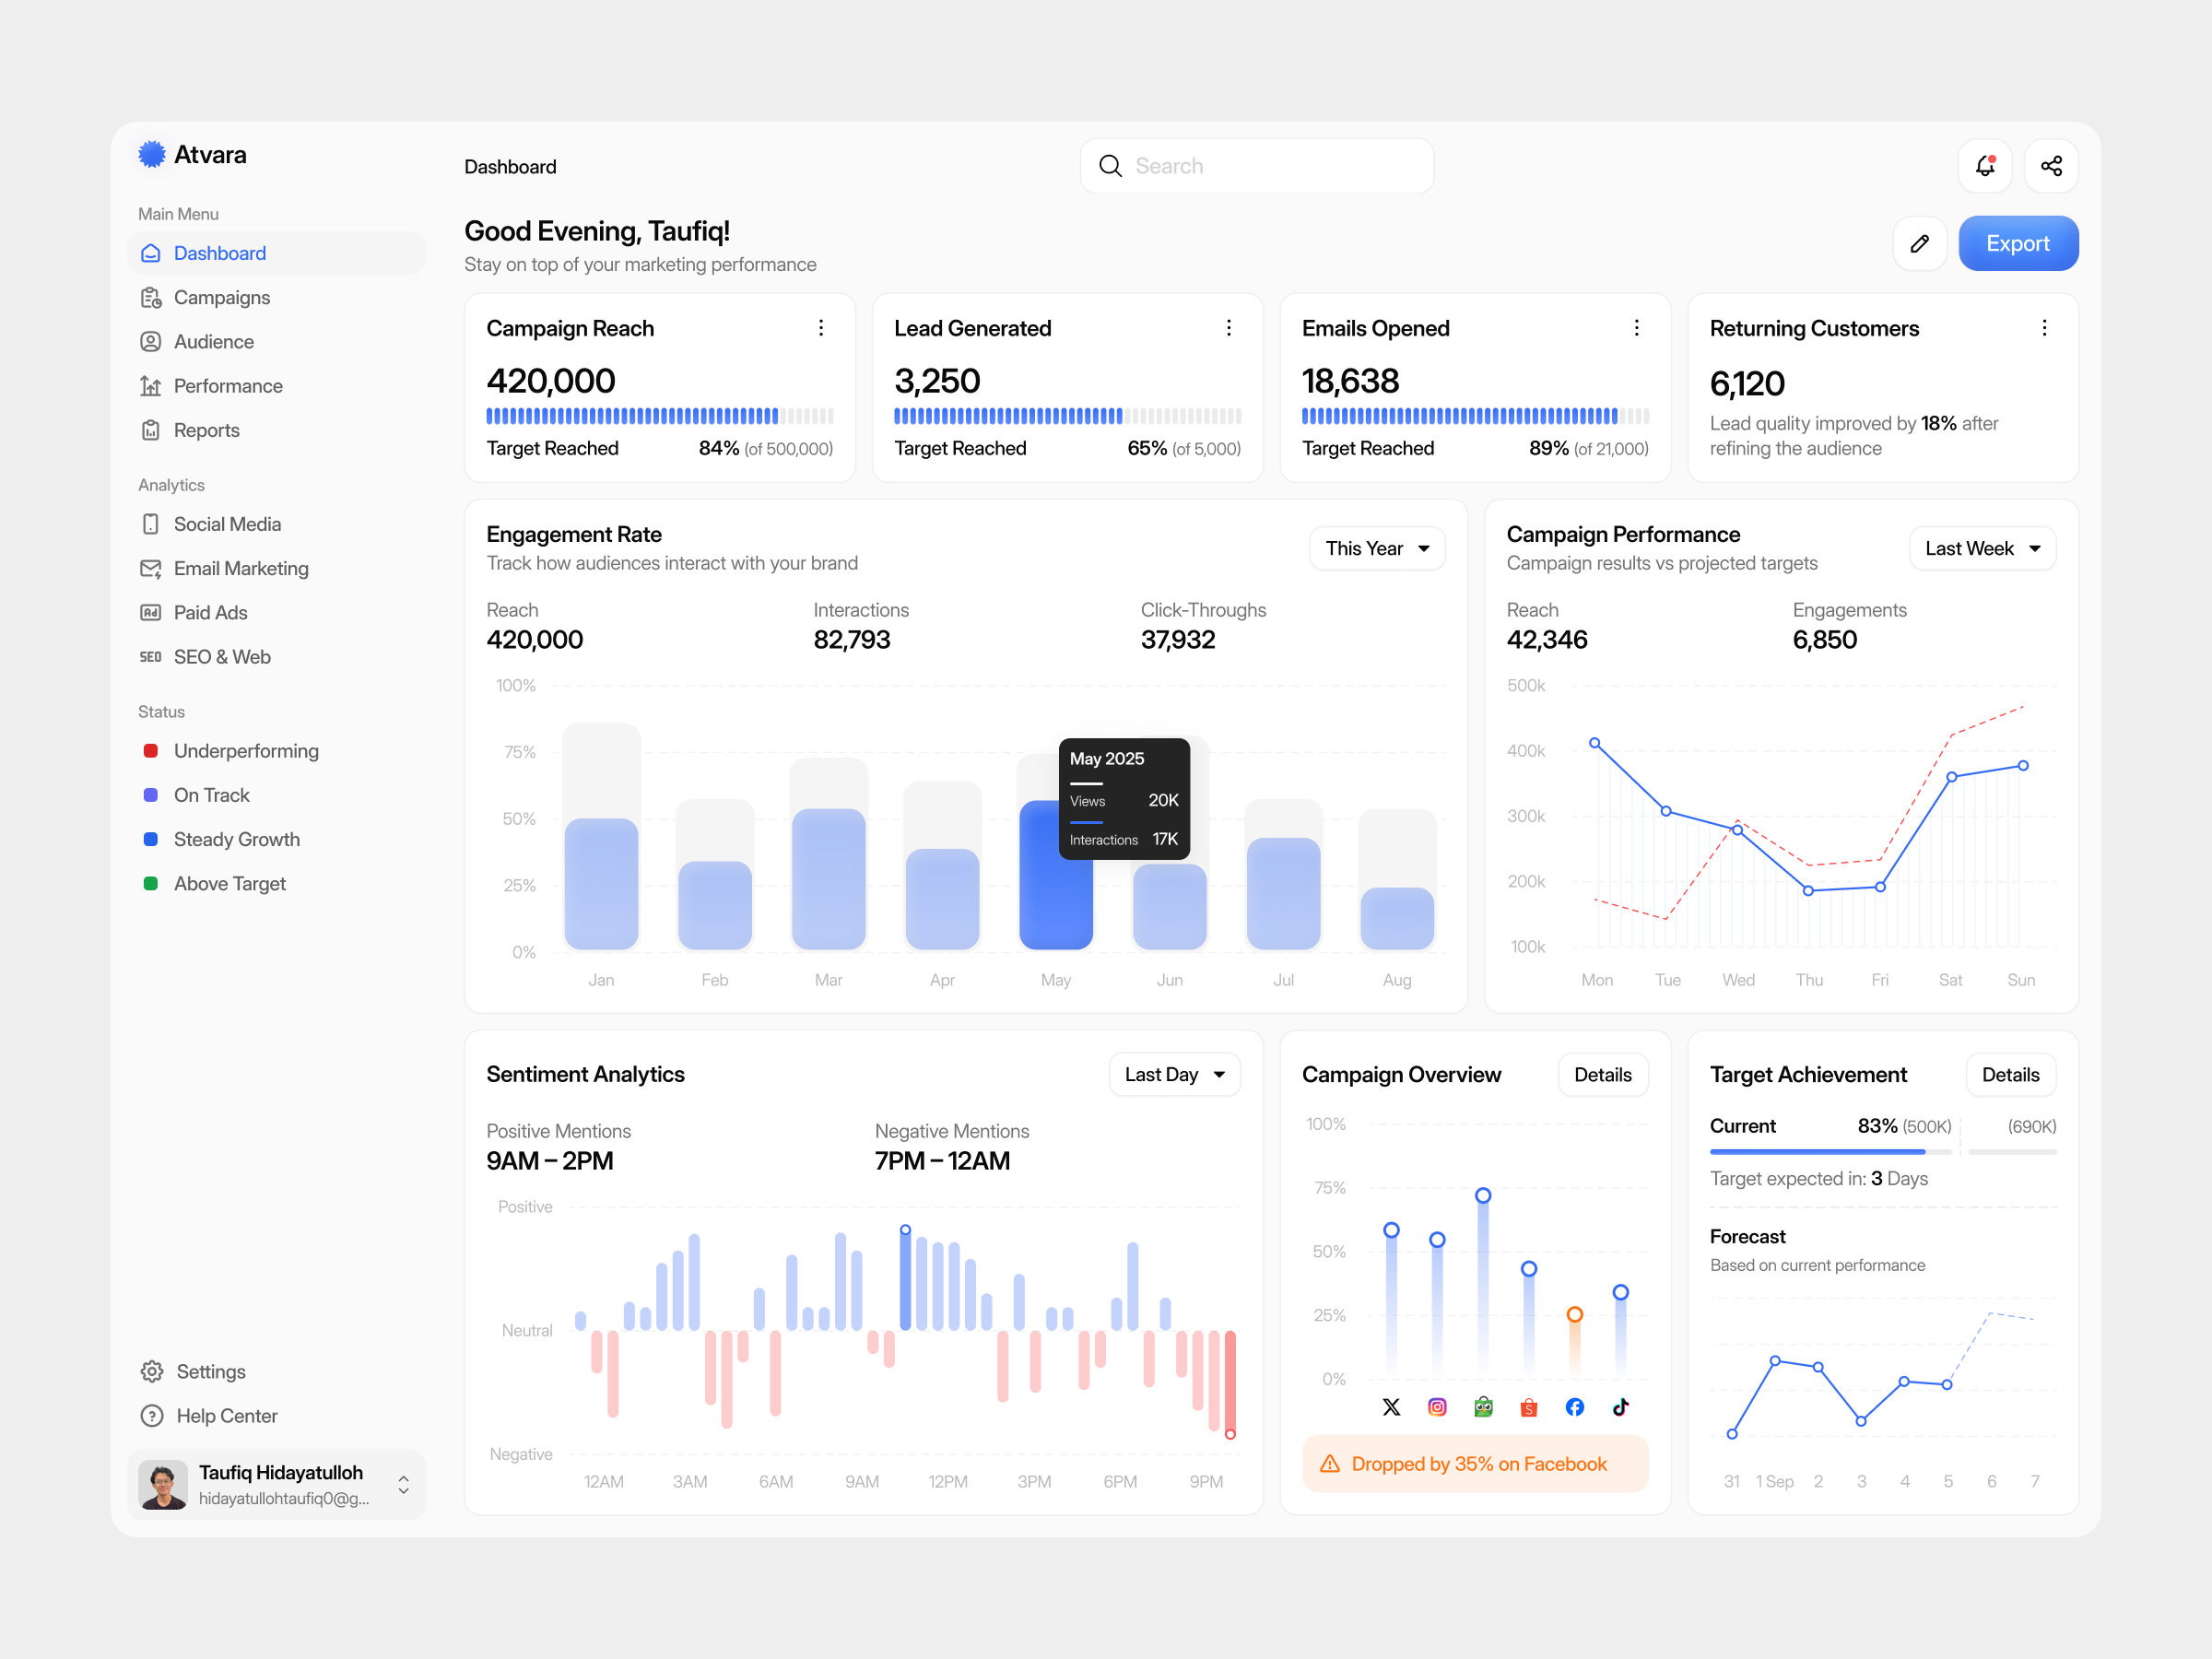Click the edit pencil next to Export

pyautogui.click(x=1919, y=243)
